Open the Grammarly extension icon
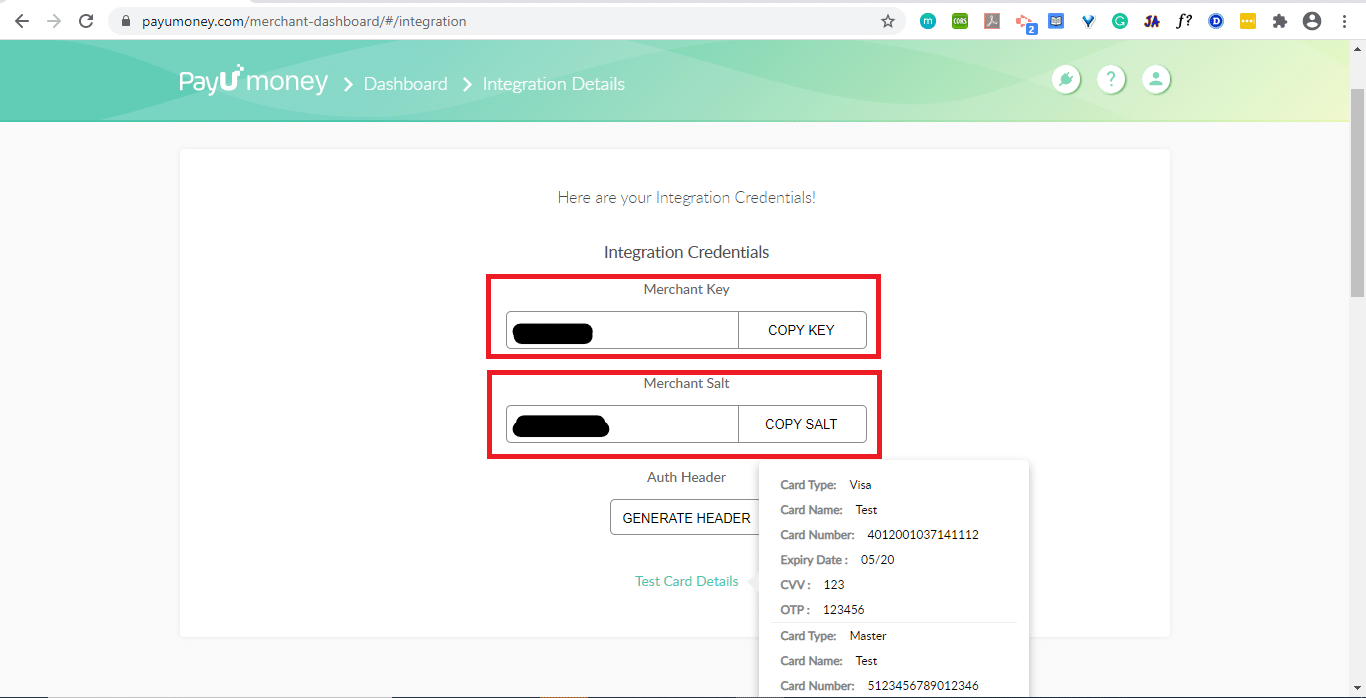 click(x=1120, y=21)
